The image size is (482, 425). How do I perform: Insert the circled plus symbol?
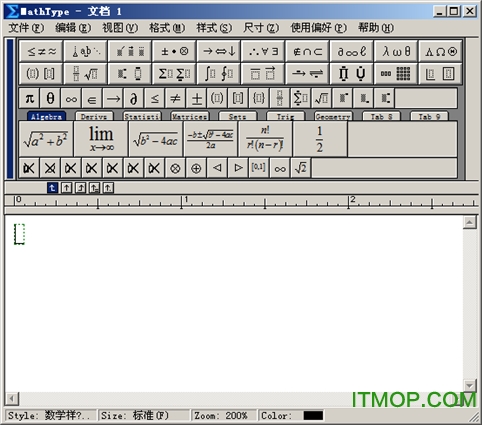[196, 168]
